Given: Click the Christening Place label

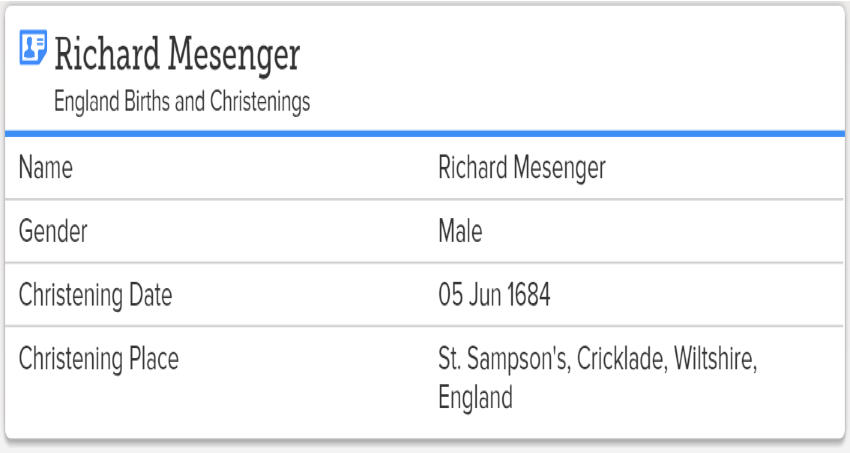Looking at the screenshot, I should click(99, 359).
